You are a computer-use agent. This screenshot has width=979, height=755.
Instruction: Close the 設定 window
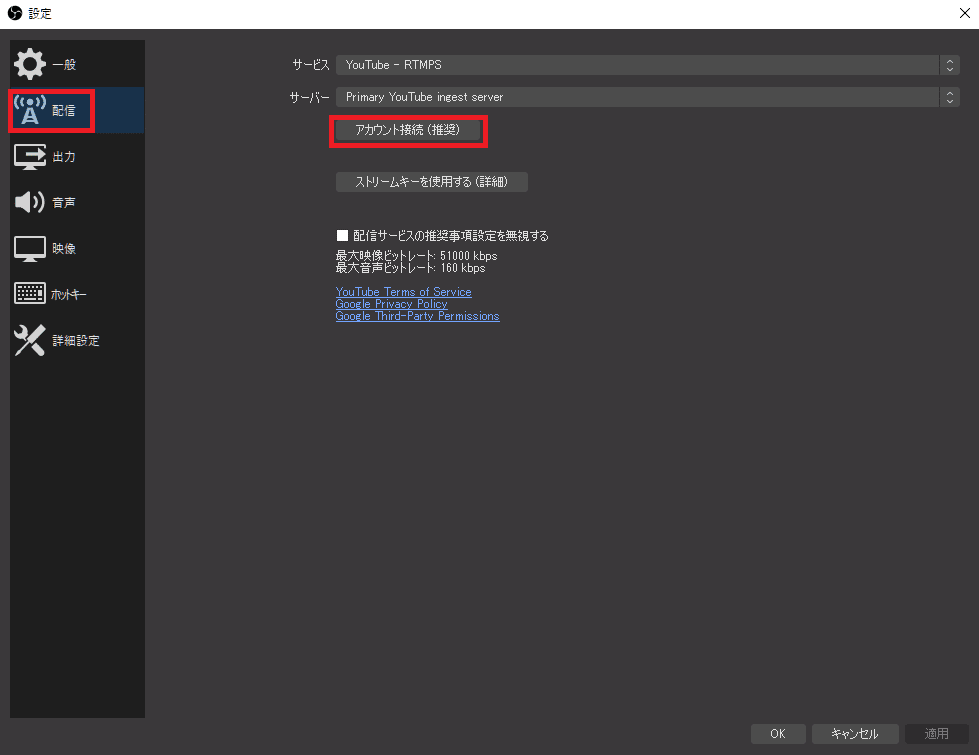(x=965, y=13)
